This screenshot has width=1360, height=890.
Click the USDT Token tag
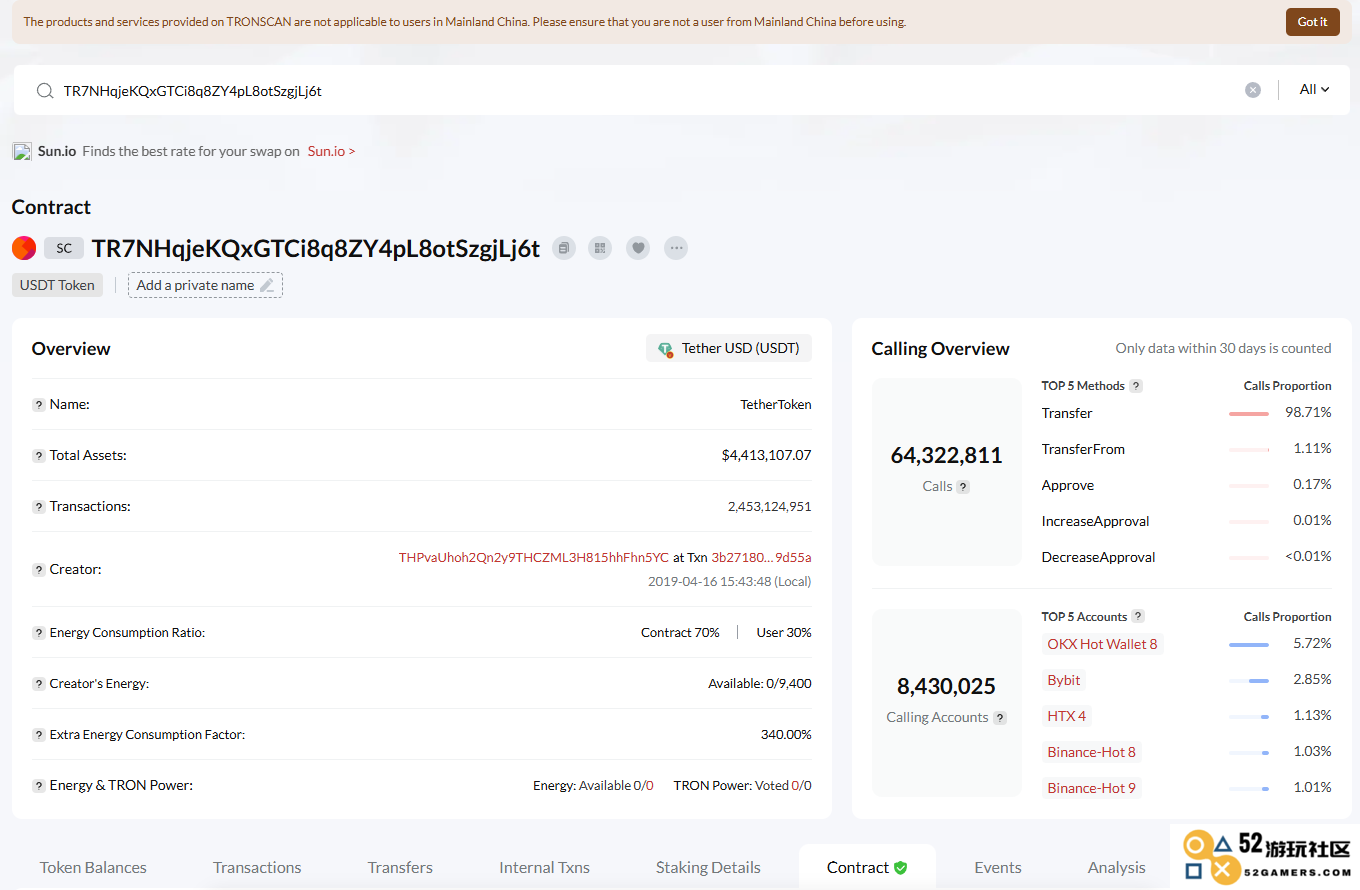[57, 285]
